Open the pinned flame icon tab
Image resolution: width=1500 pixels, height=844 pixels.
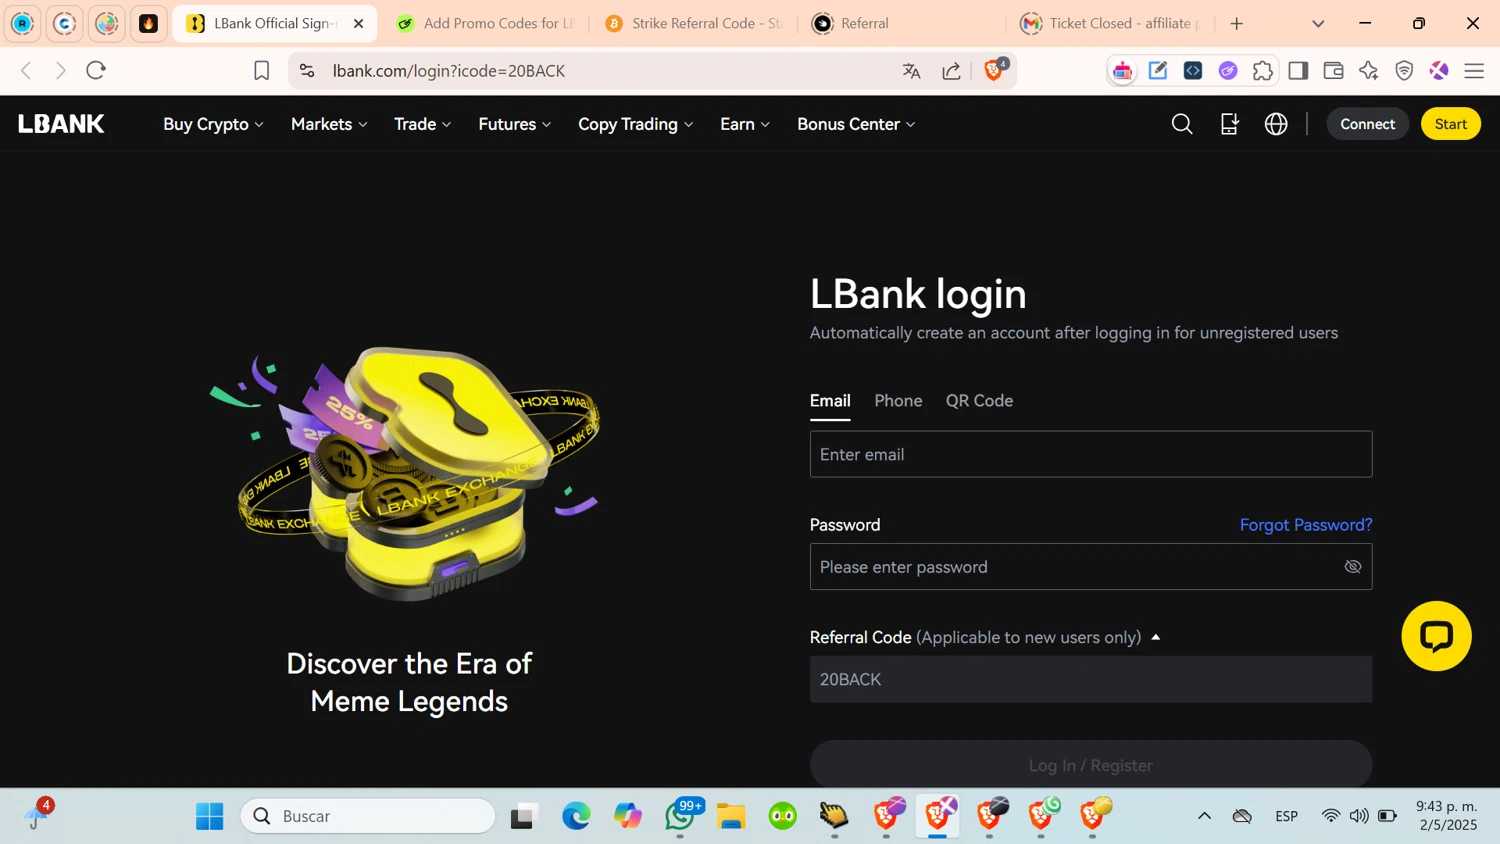pyautogui.click(x=148, y=23)
